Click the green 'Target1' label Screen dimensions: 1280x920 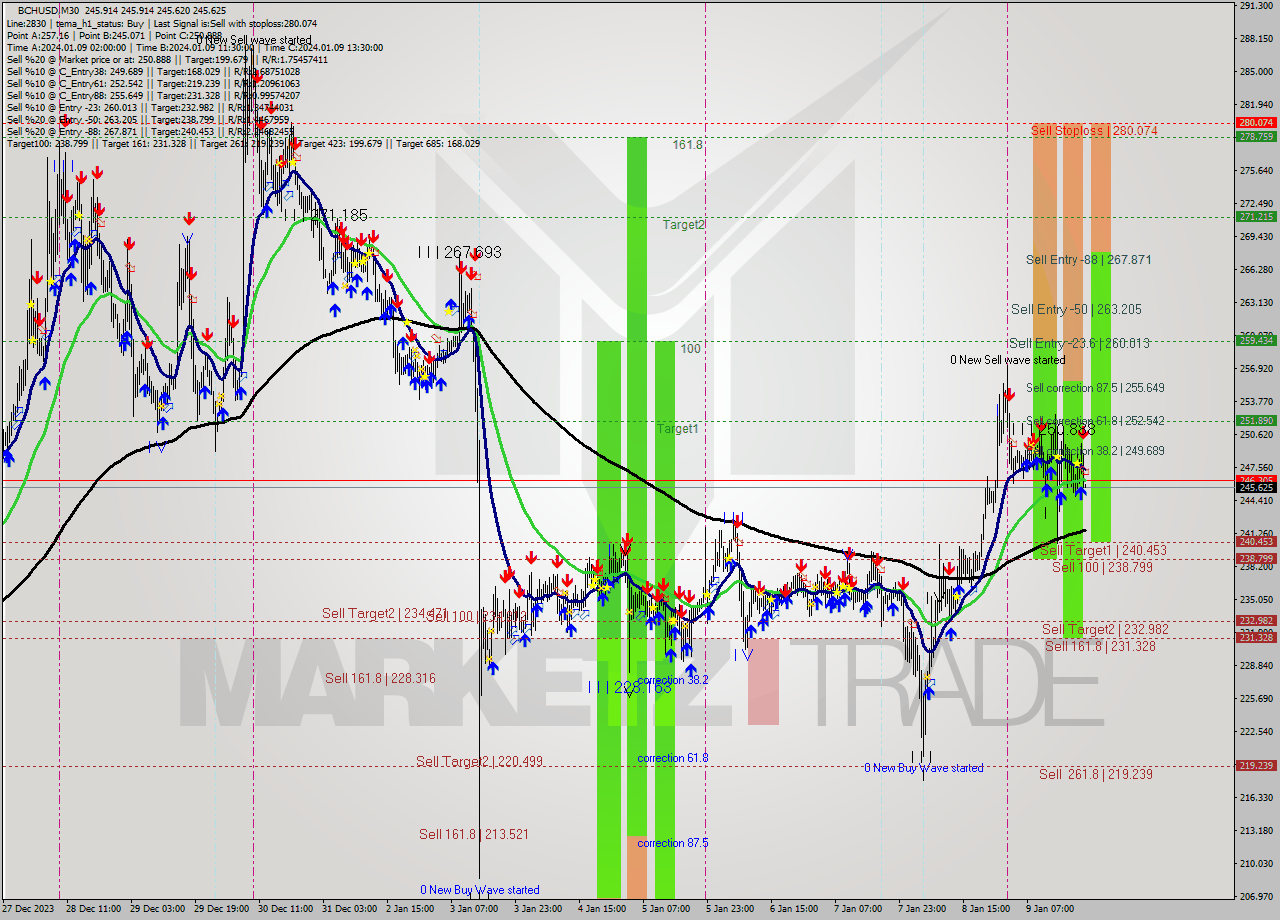(x=677, y=429)
